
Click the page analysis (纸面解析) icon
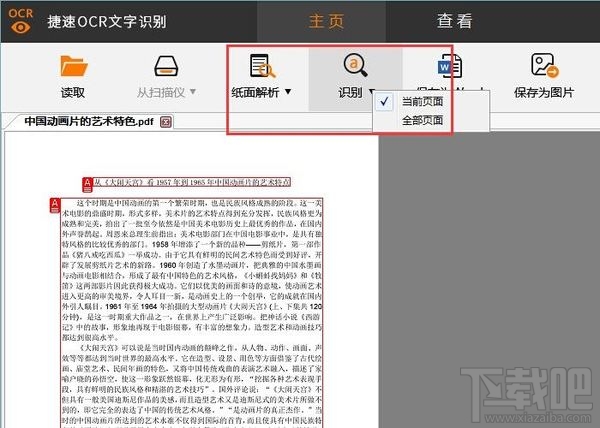click(262, 66)
